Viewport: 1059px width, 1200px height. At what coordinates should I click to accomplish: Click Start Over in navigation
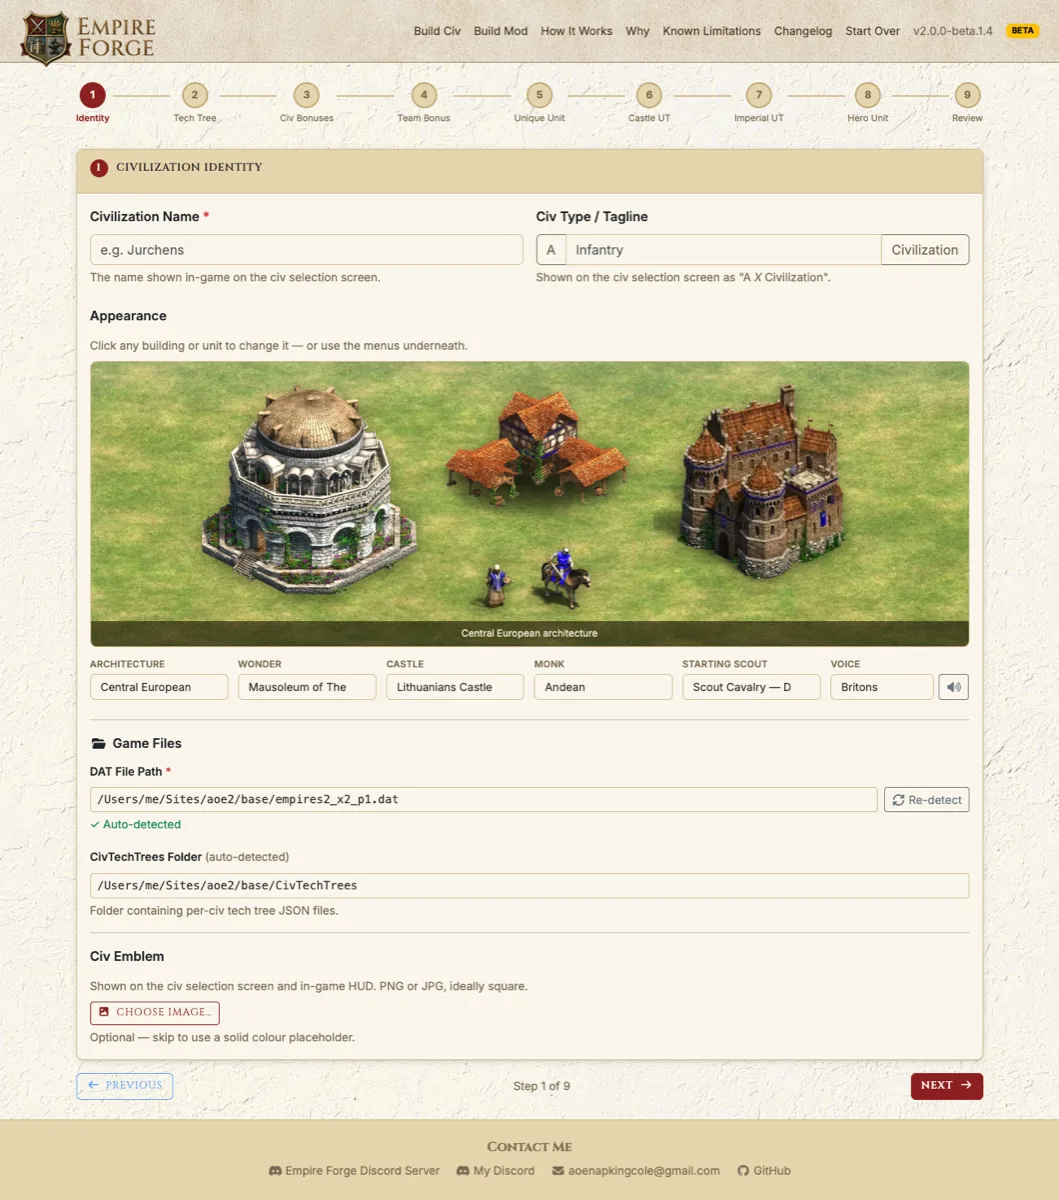[873, 31]
